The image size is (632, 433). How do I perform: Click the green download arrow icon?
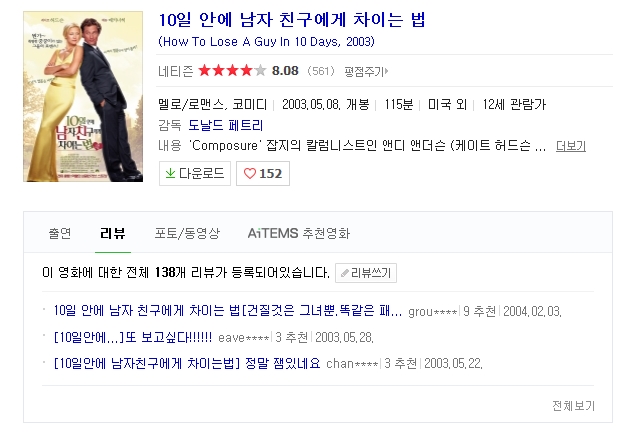tap(170, 173)
